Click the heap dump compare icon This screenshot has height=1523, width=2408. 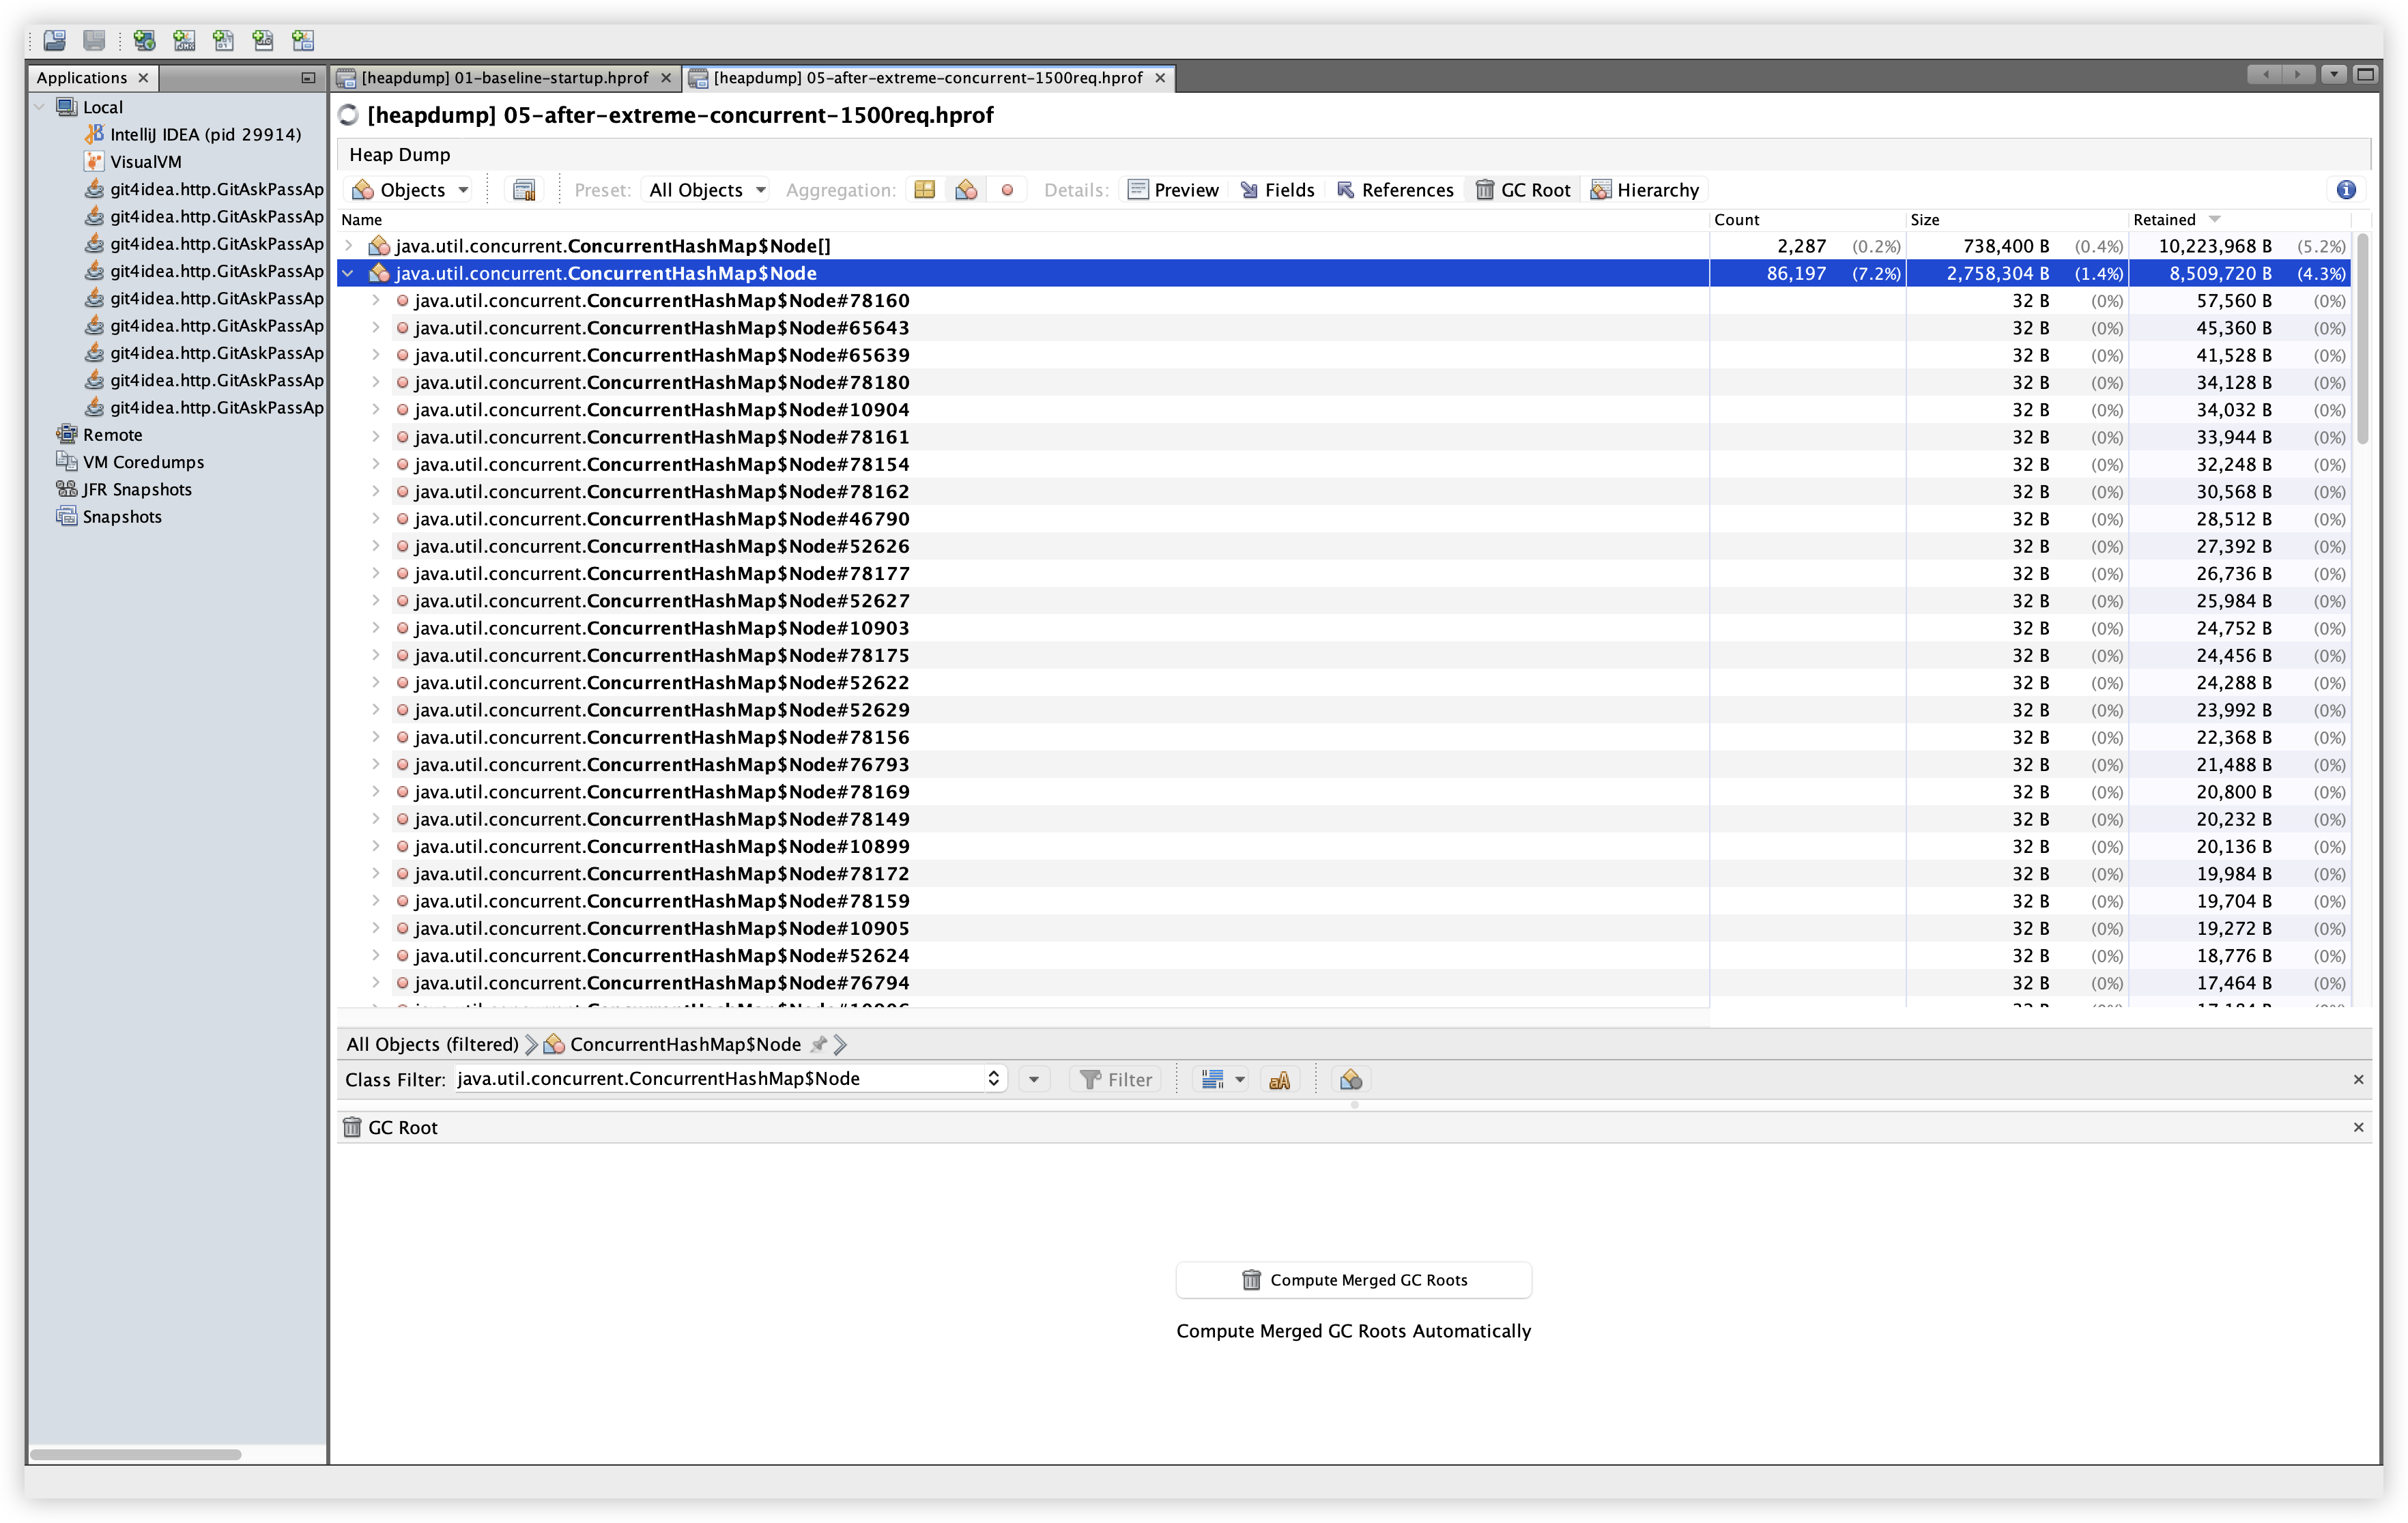coord(524,190)
